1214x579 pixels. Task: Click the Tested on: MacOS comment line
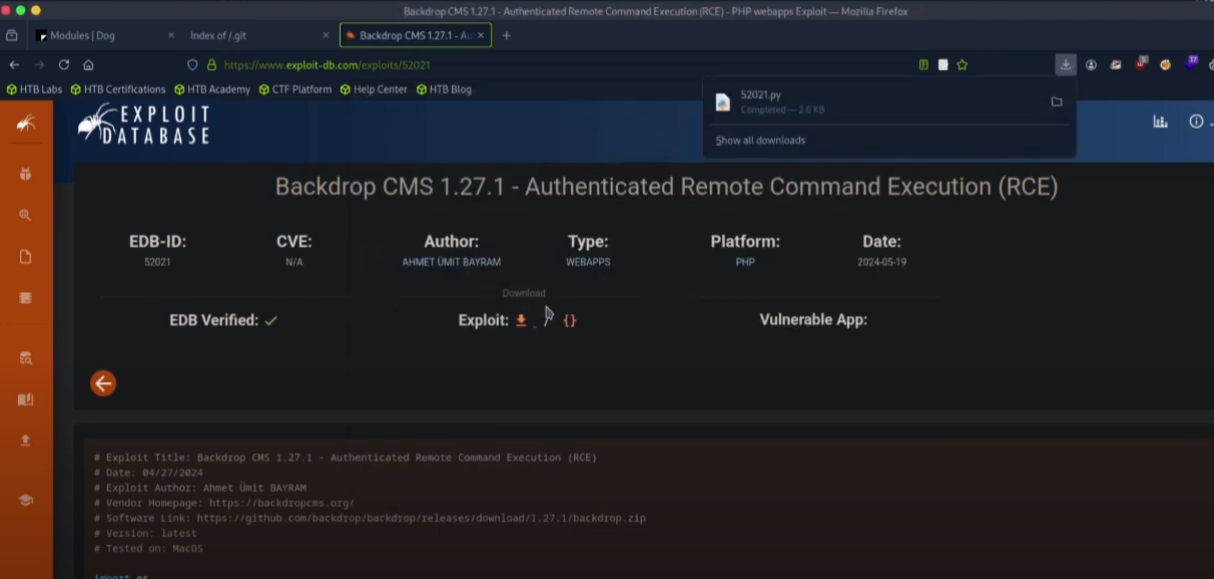148,548
